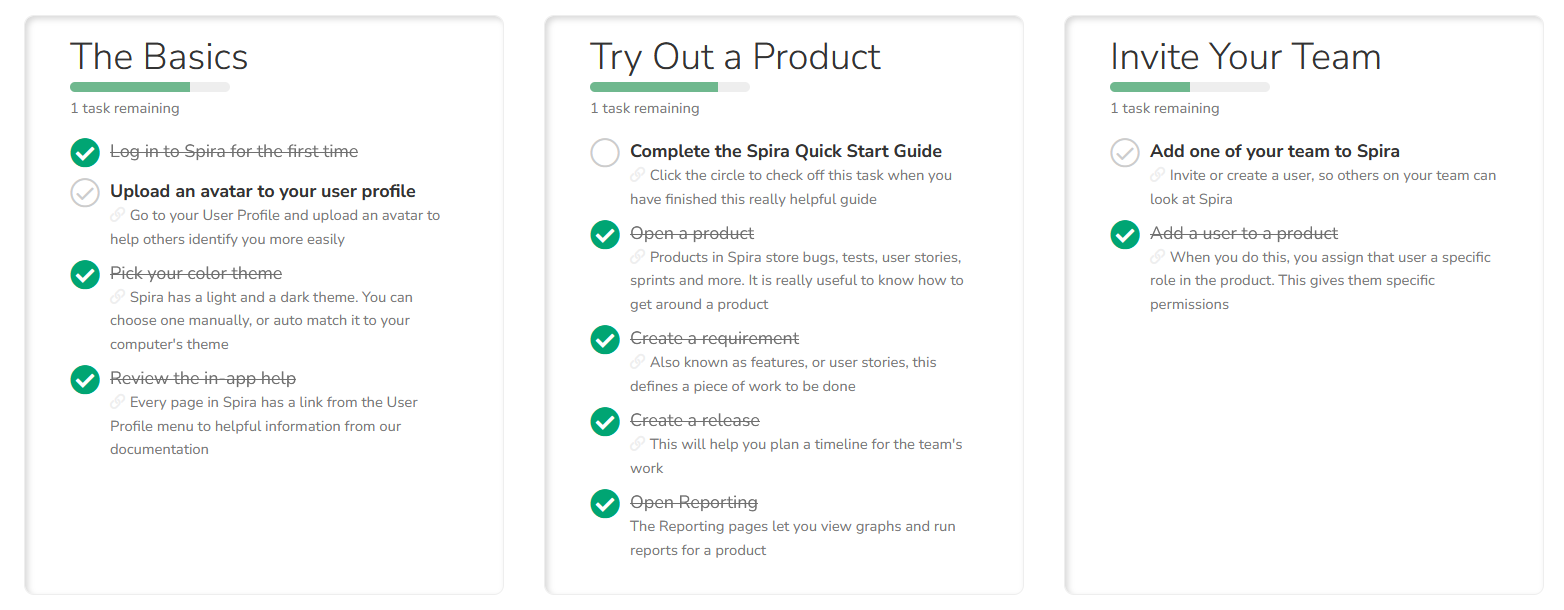Click the link icon under Quick Start Guide task
This screenshot has width=1564, height=610.
[x=640, y=175]
